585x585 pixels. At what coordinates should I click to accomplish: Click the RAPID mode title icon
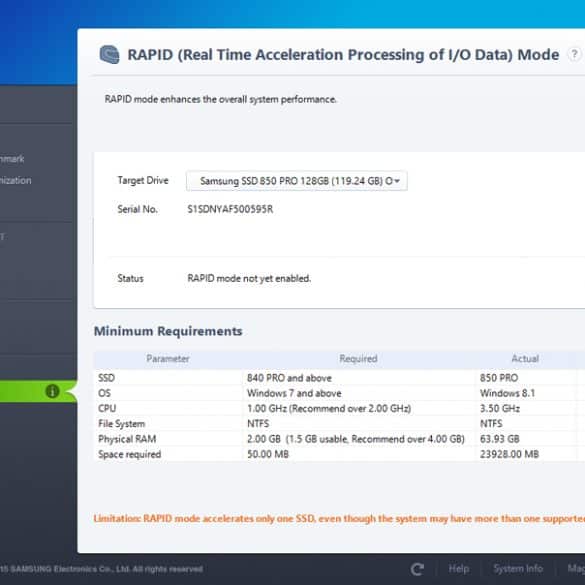coord(109,55)
